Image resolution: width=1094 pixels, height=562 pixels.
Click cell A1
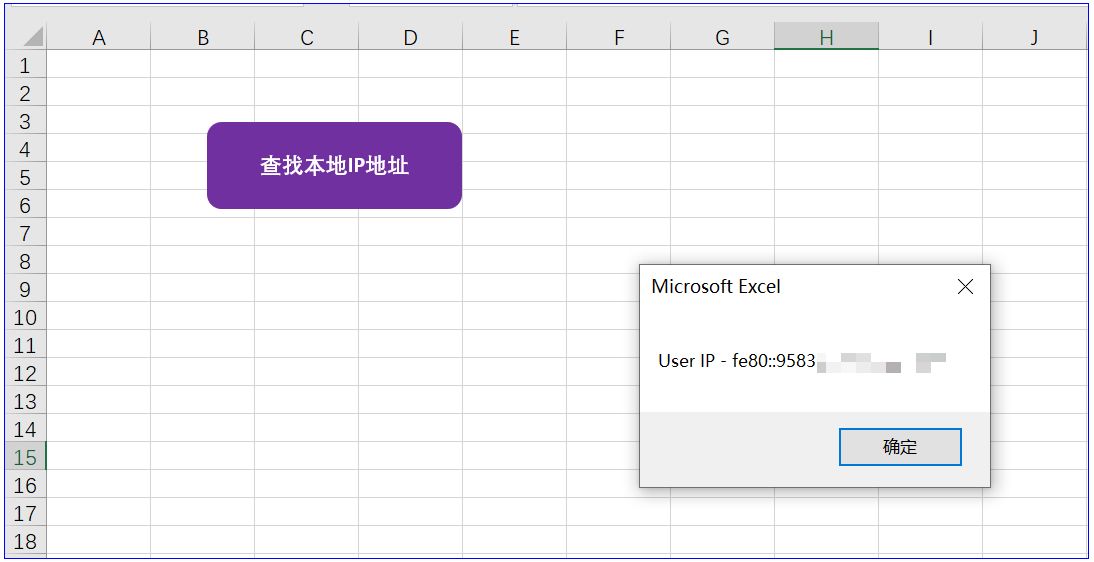pos(98,64)
